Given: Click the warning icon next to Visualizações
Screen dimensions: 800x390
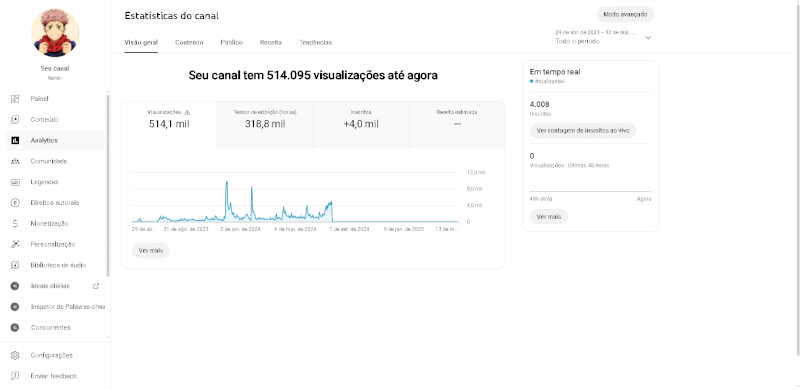Looking at the screenshot, I should pyautogui.click(x=187, y=112).
